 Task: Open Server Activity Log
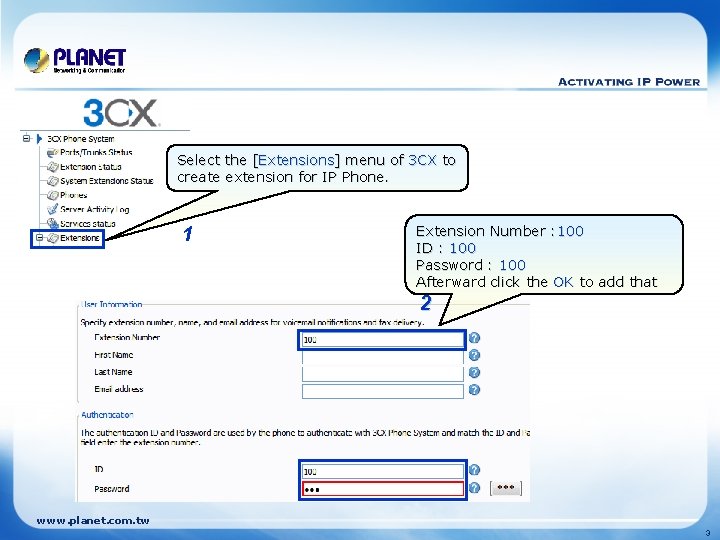[x=95, y=209]
